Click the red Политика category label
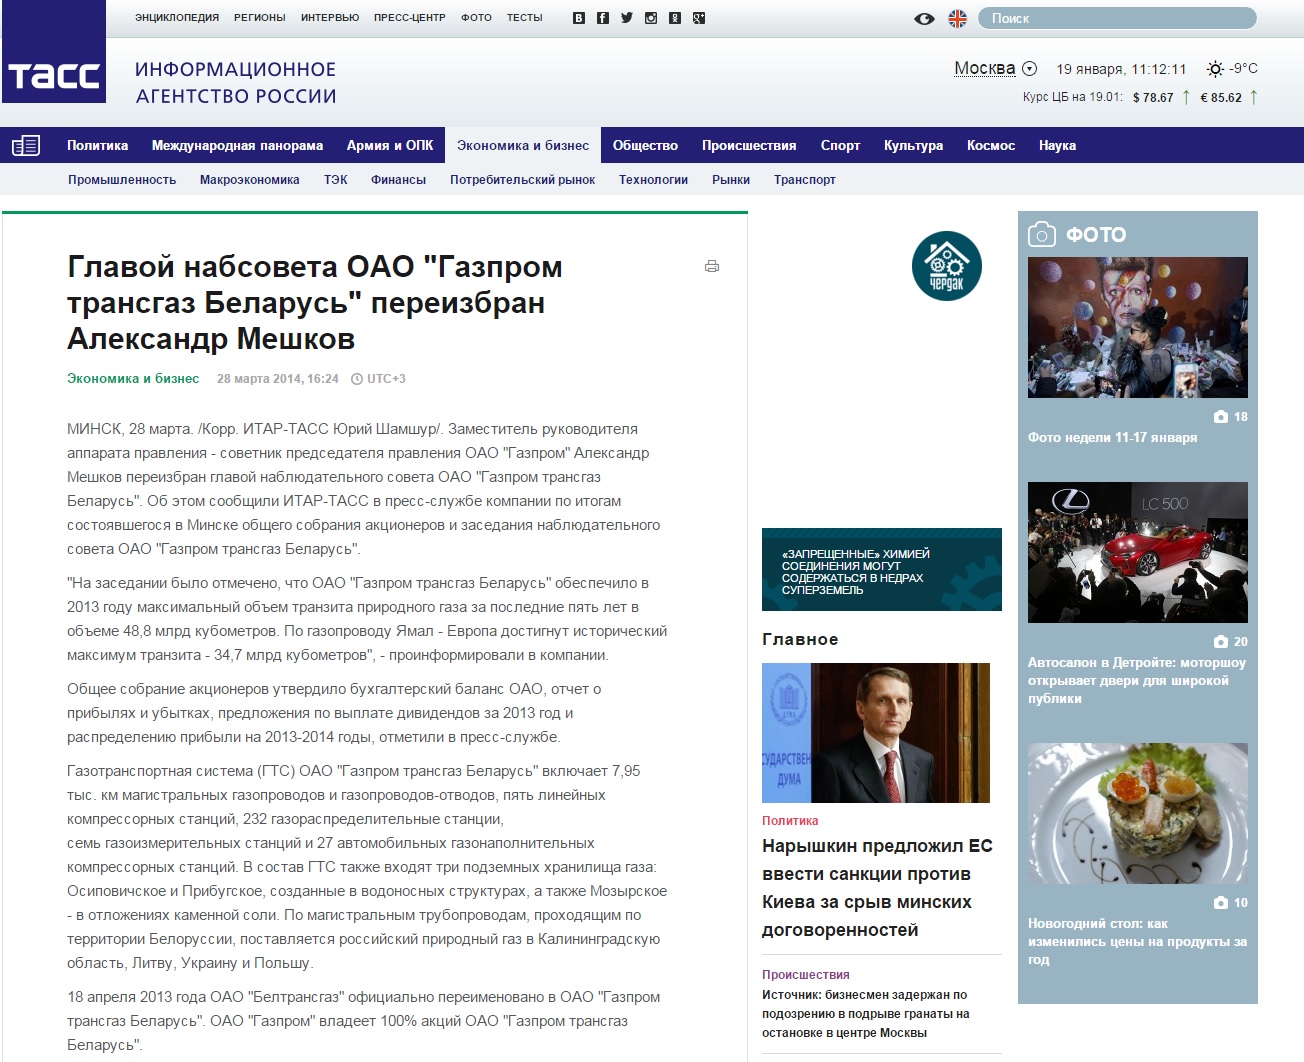The image size is (1304, 1062). (790, 821)
